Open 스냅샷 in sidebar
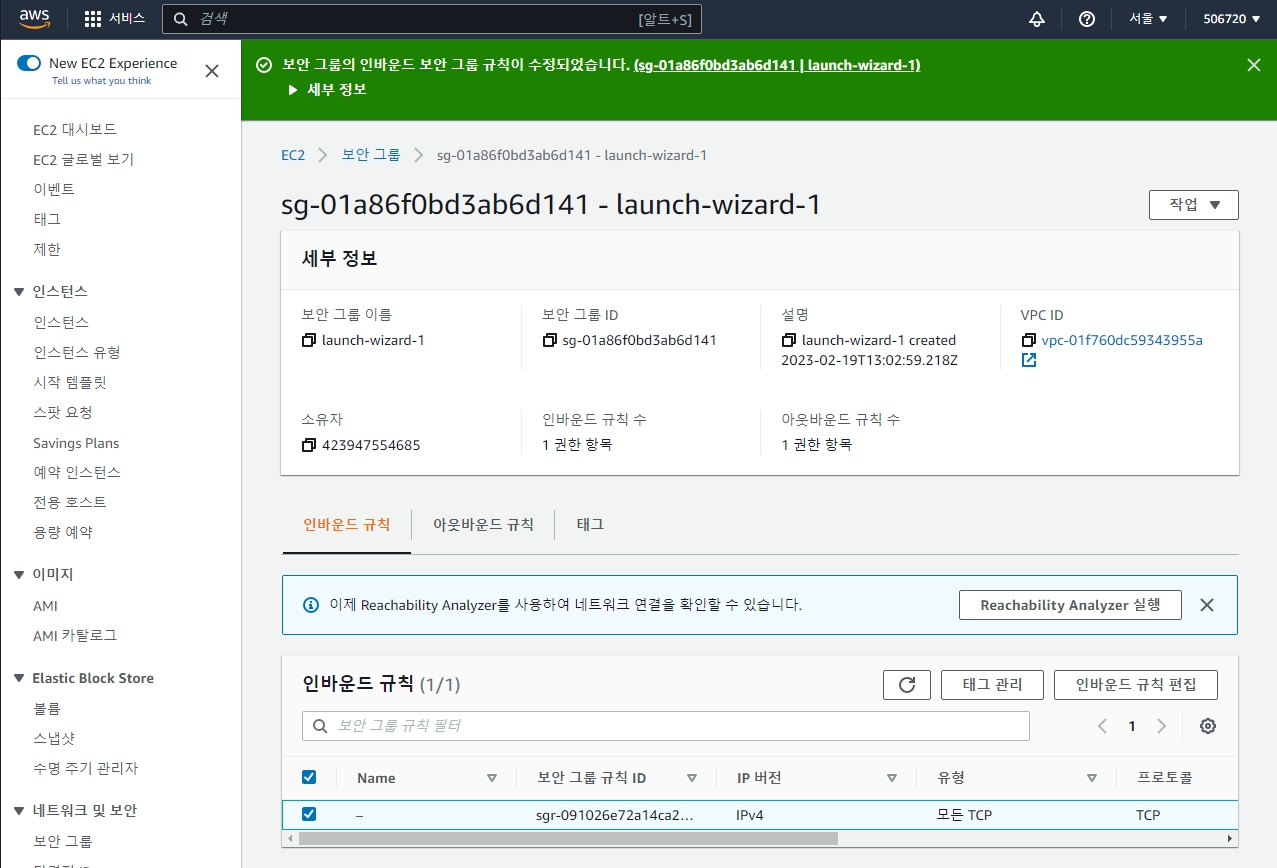 [x=54, y=739]
